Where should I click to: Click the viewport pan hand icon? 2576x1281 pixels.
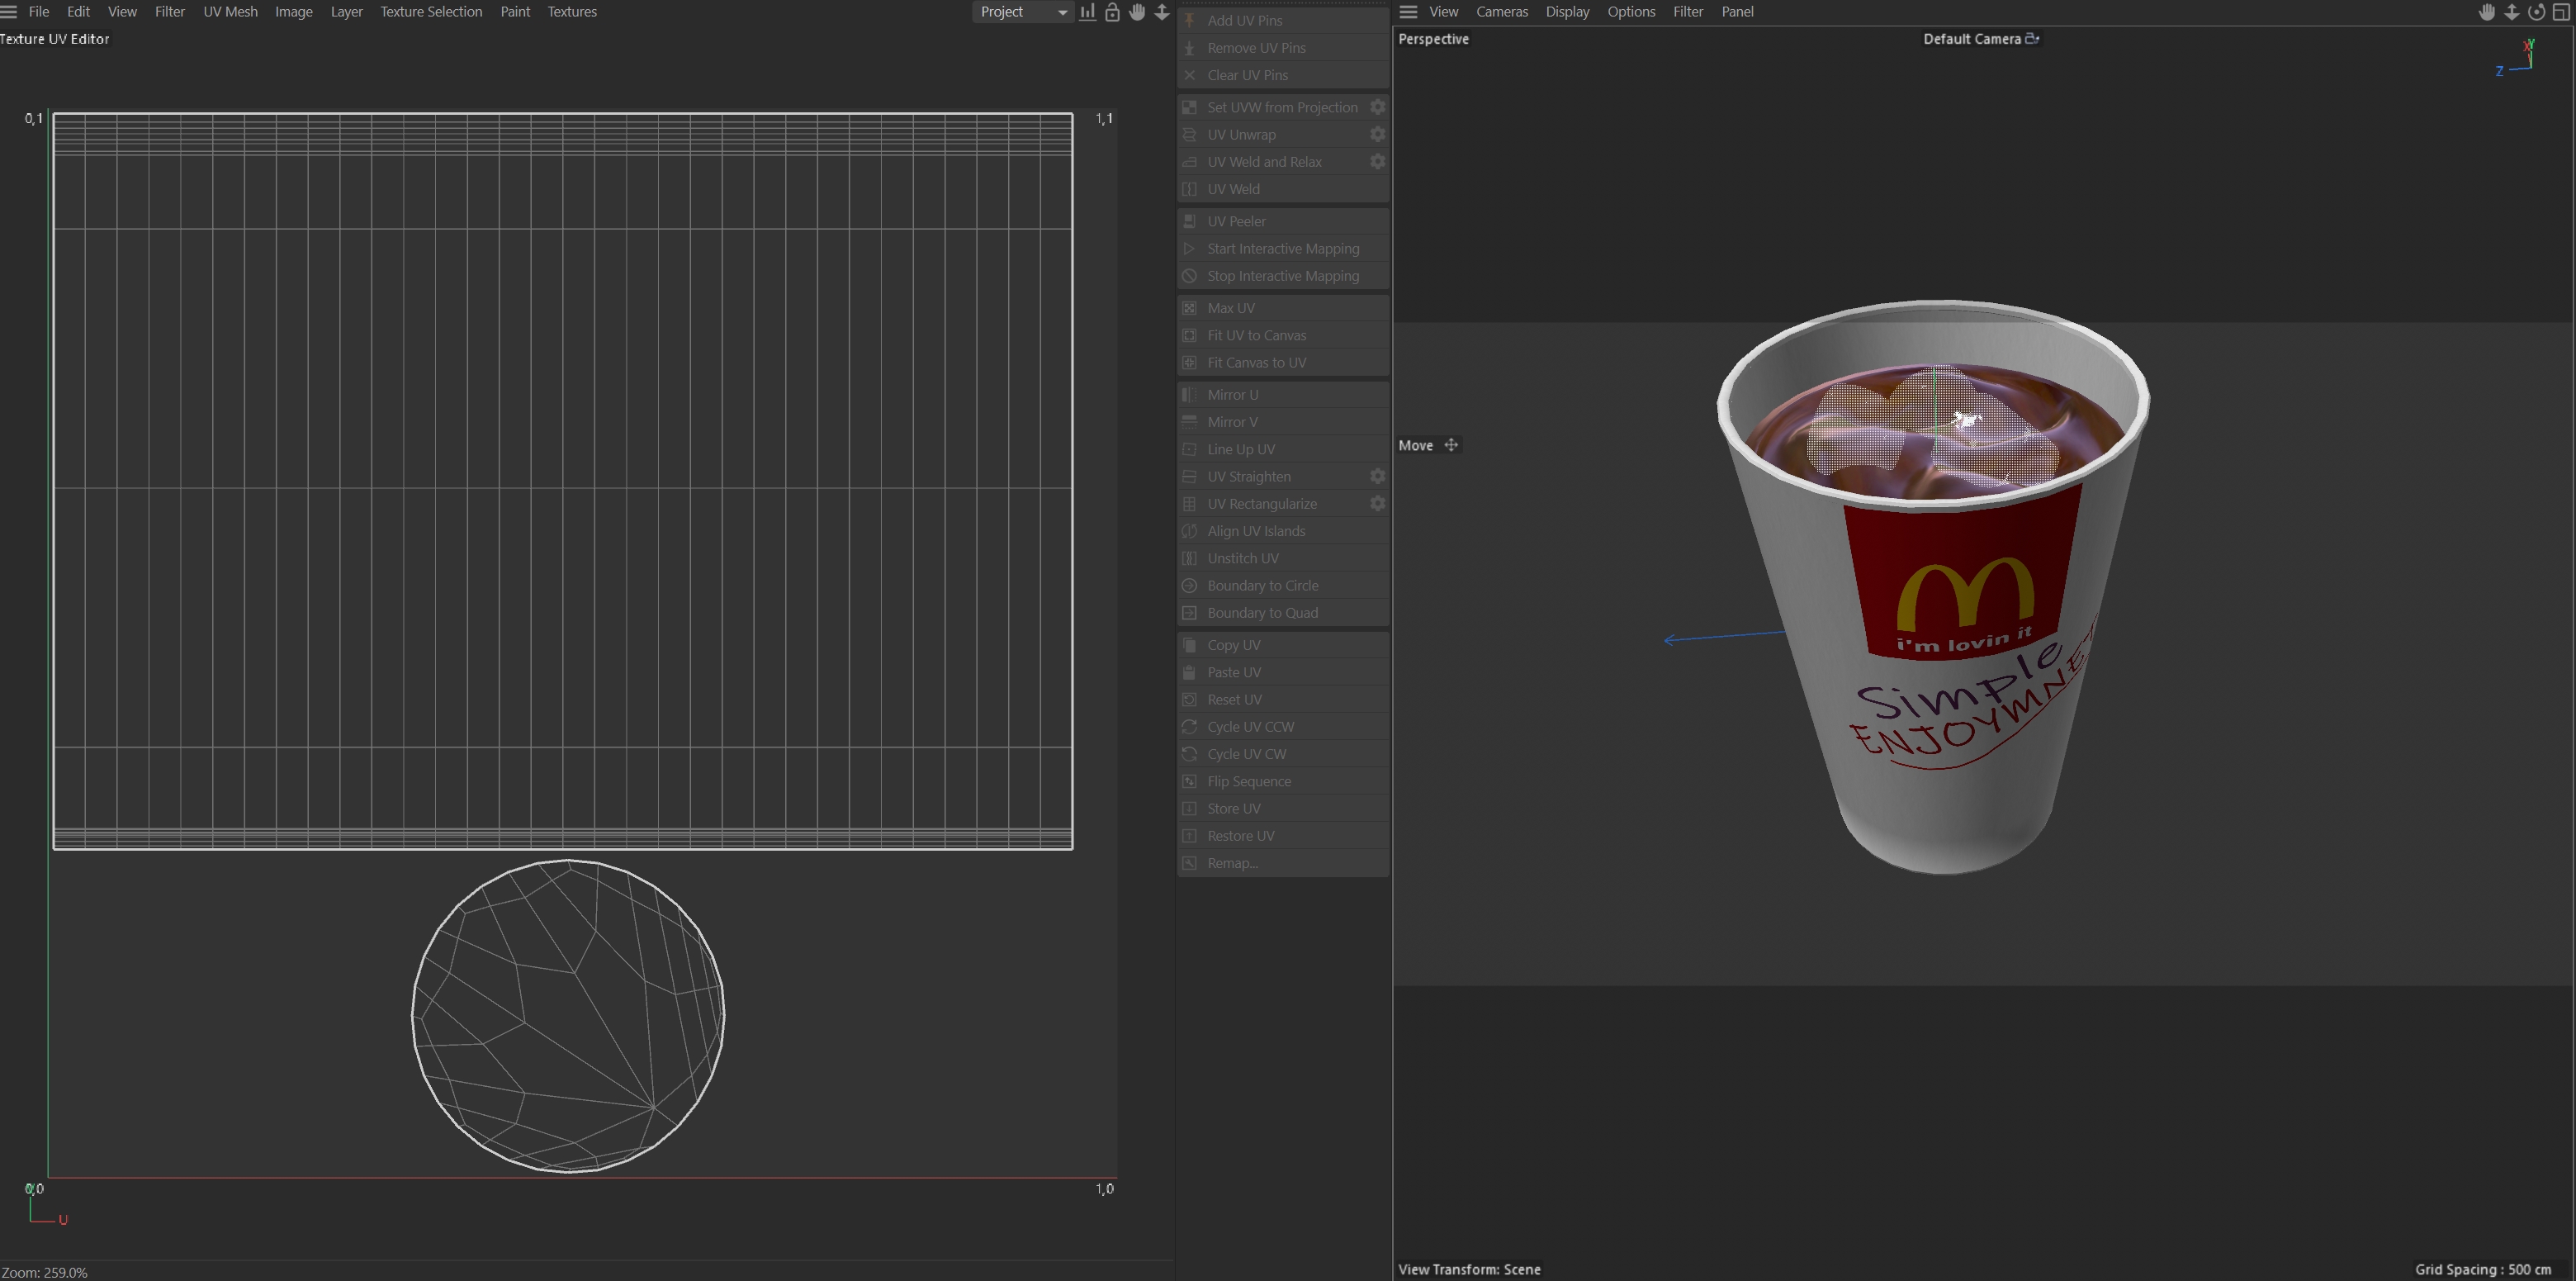[2486, 12]
